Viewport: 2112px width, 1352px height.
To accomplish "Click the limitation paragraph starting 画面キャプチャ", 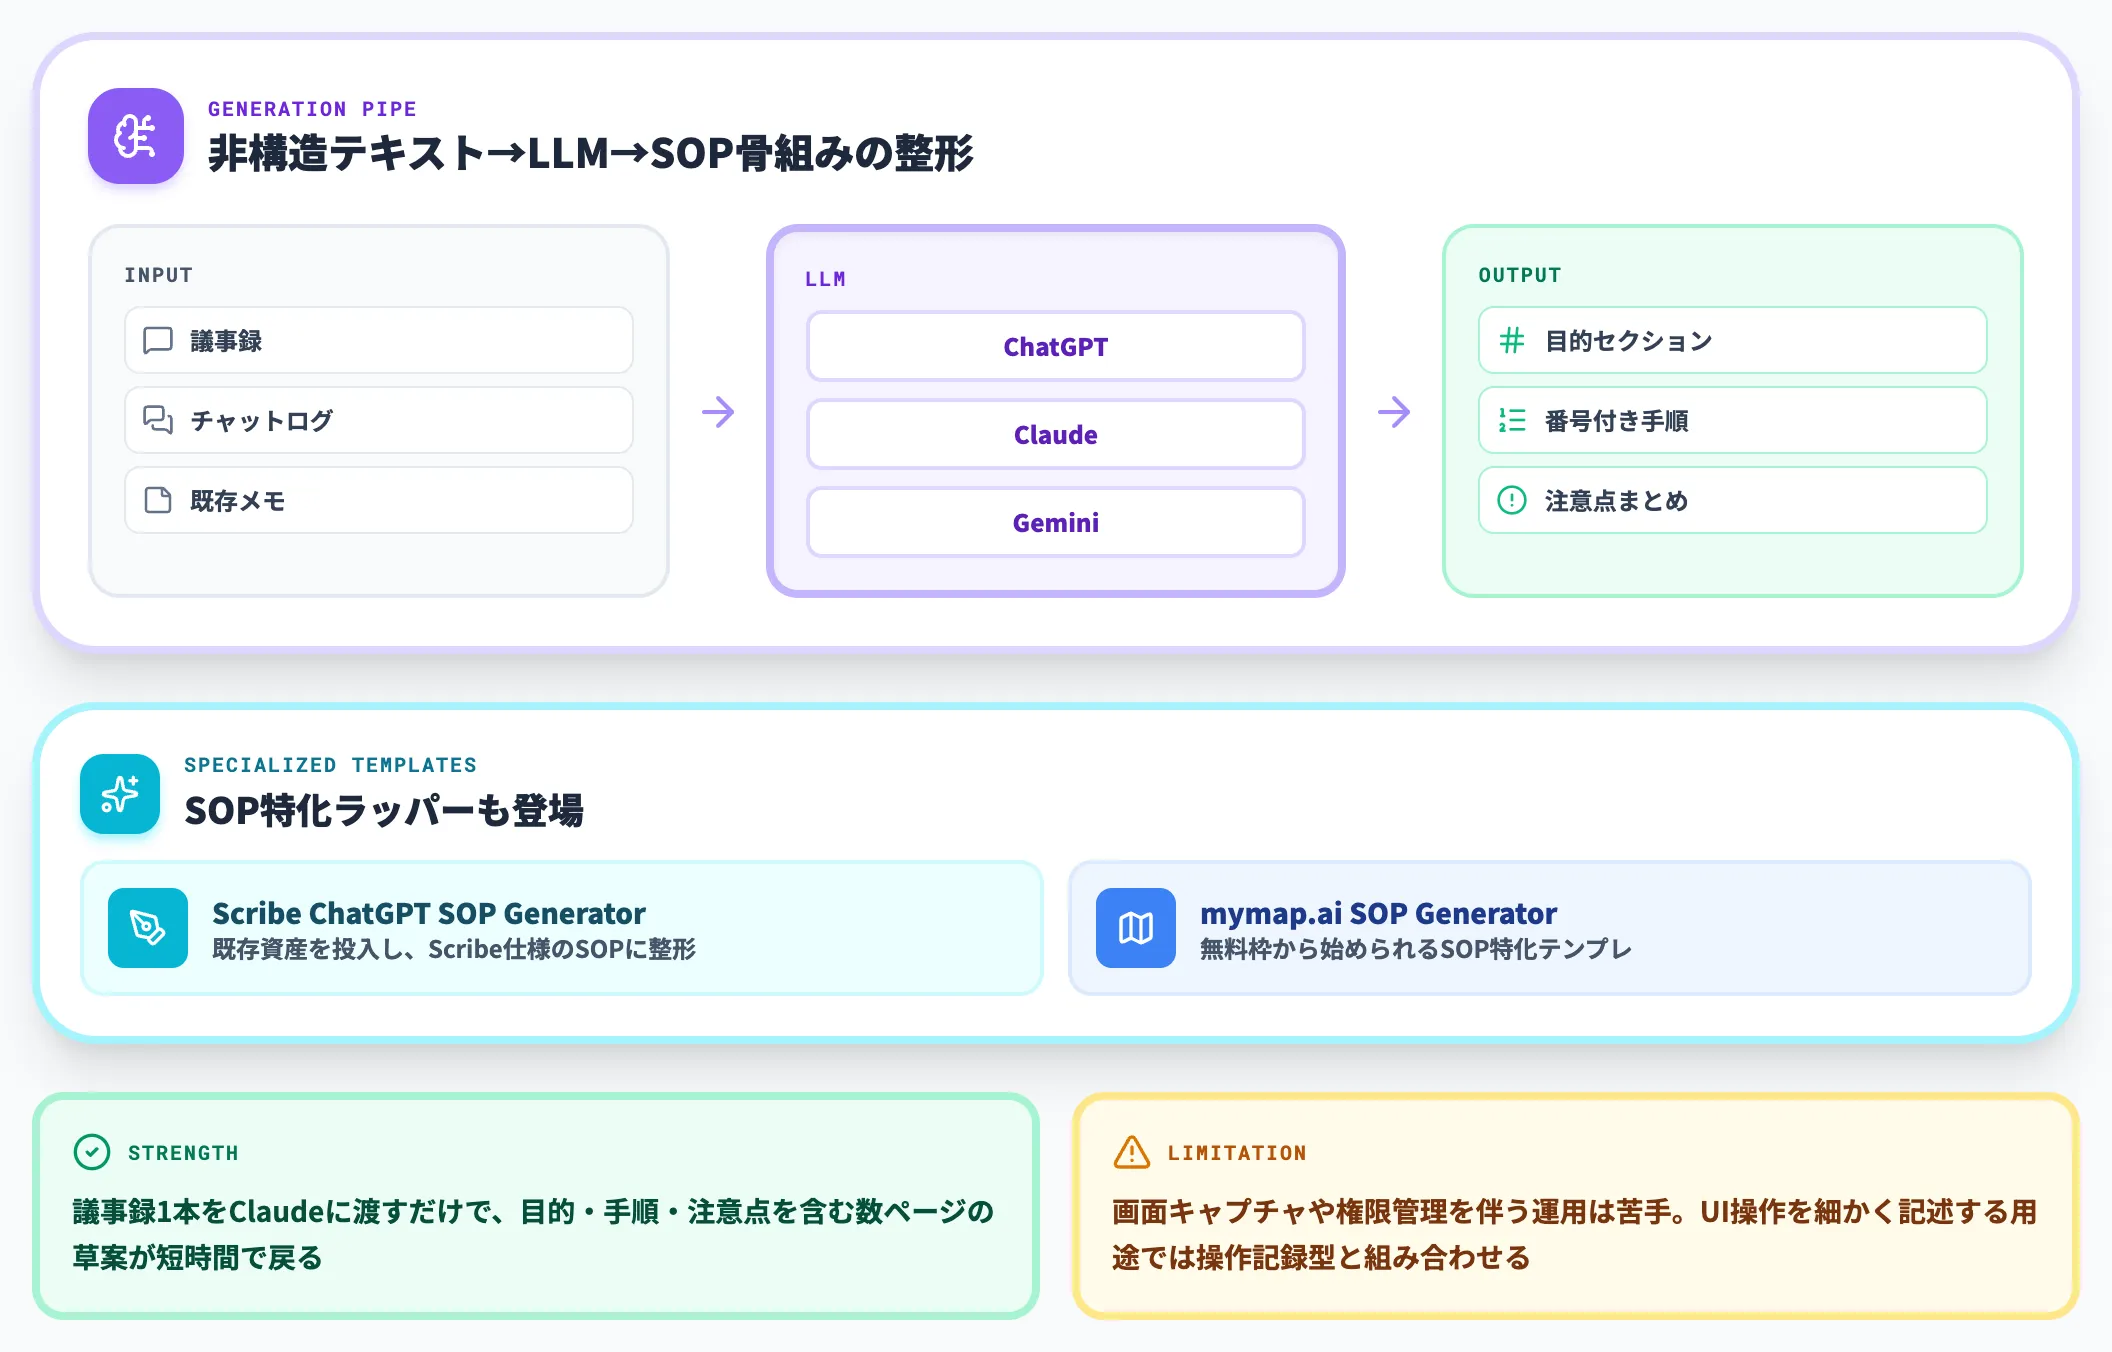I will point(1574,1234).
